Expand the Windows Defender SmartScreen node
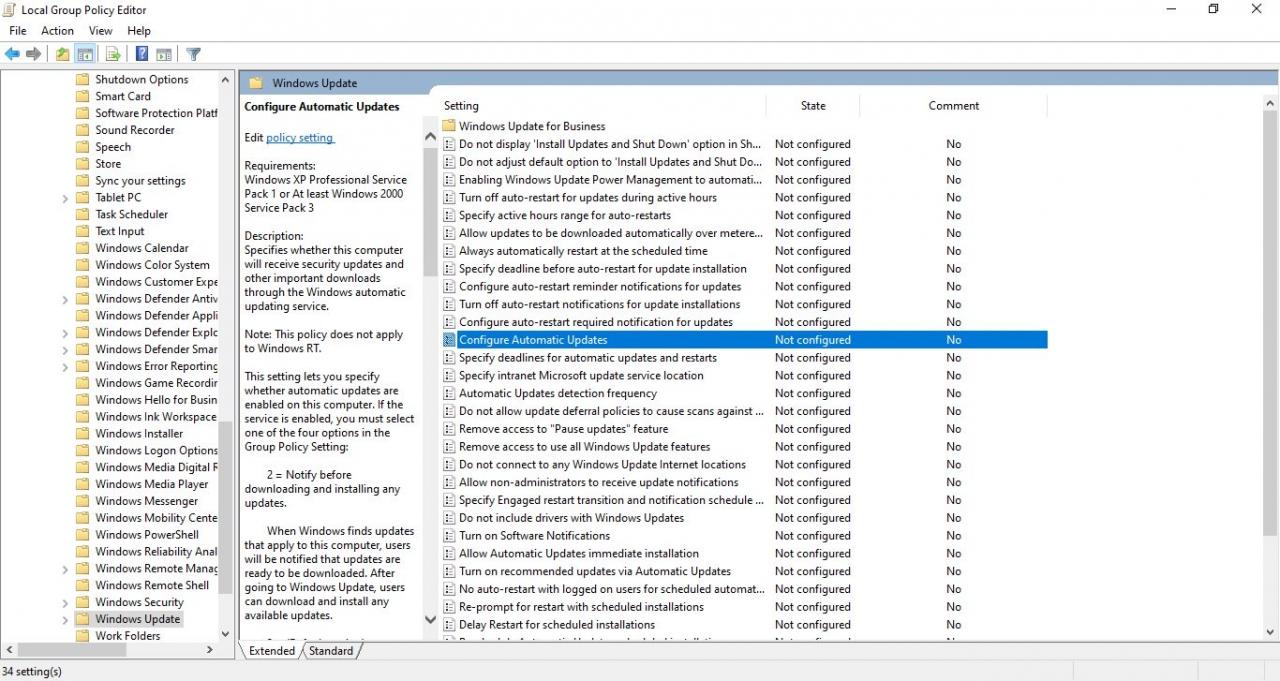1280x681 pixels. [65, 349]
